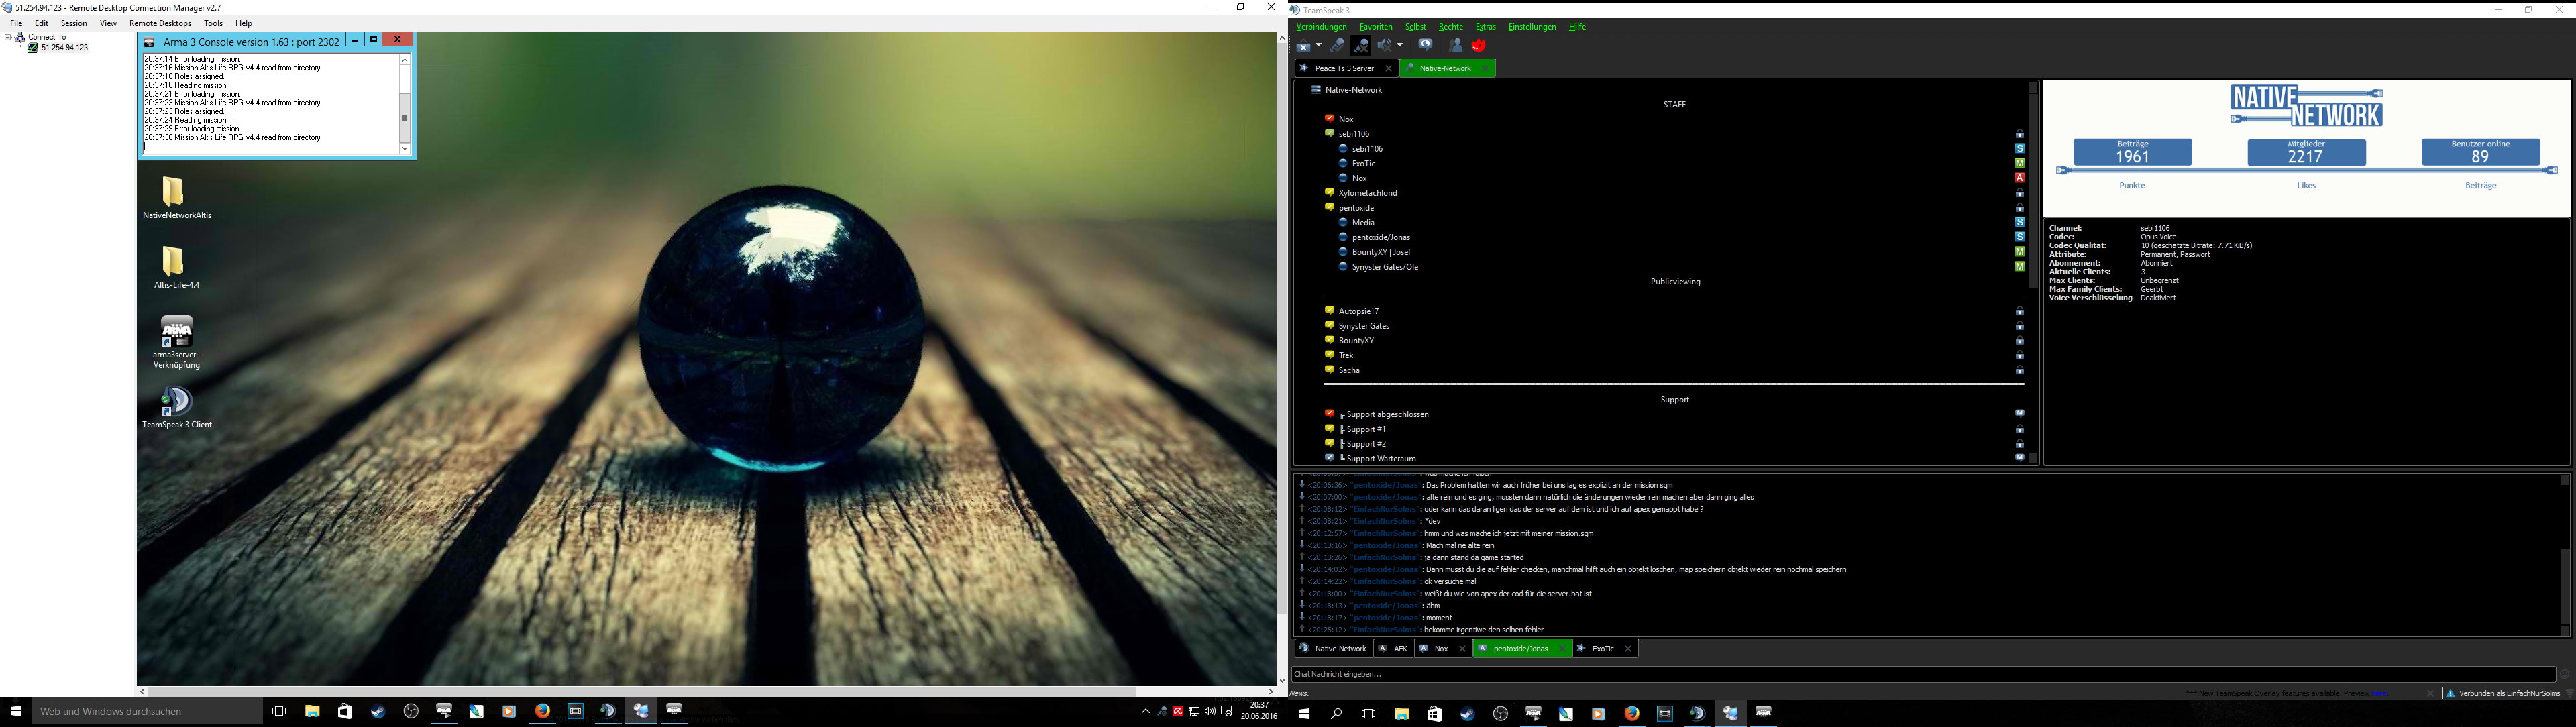Viewport: 2576px width, 727px height.
Task: Open speaker mute dropdown arrow
Action: point(1400,44)
